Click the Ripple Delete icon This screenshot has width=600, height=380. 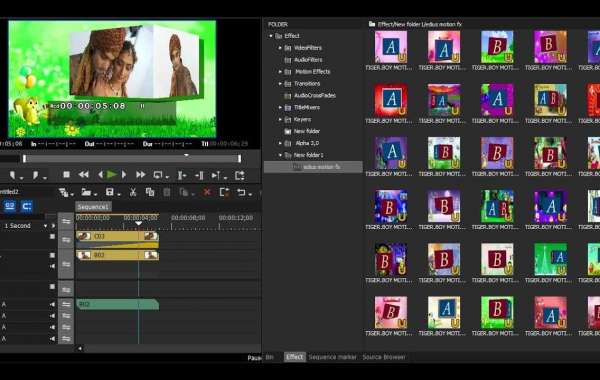(x=224, y=192)
